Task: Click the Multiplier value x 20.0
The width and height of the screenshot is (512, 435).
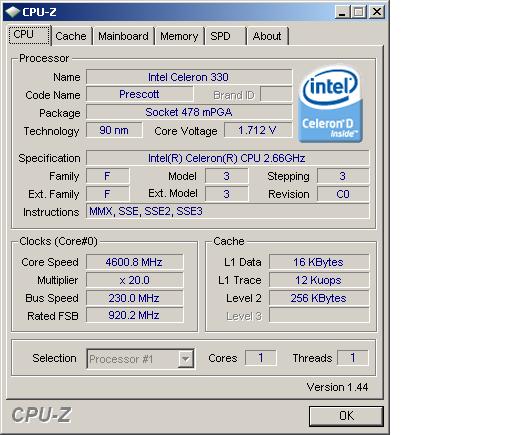Action: (134, 280)
